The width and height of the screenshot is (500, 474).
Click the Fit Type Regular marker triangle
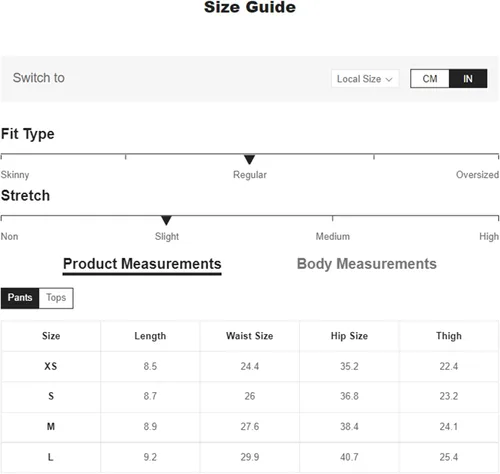tap(249, 159)
